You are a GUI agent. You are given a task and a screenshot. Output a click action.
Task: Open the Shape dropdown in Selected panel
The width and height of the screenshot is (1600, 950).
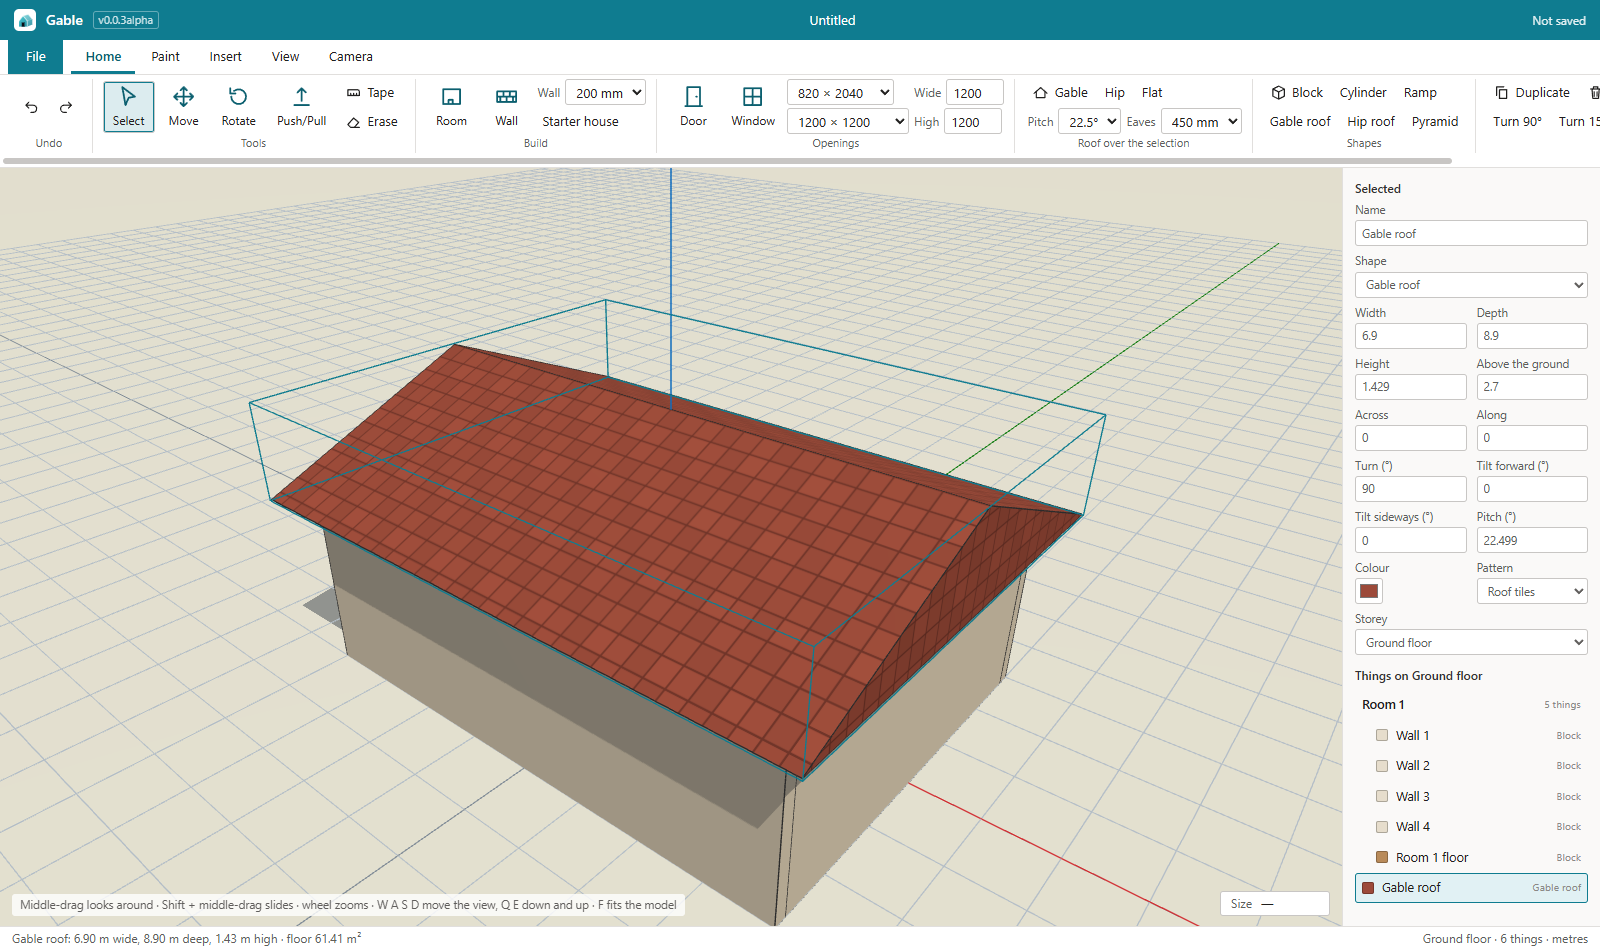1471,285
